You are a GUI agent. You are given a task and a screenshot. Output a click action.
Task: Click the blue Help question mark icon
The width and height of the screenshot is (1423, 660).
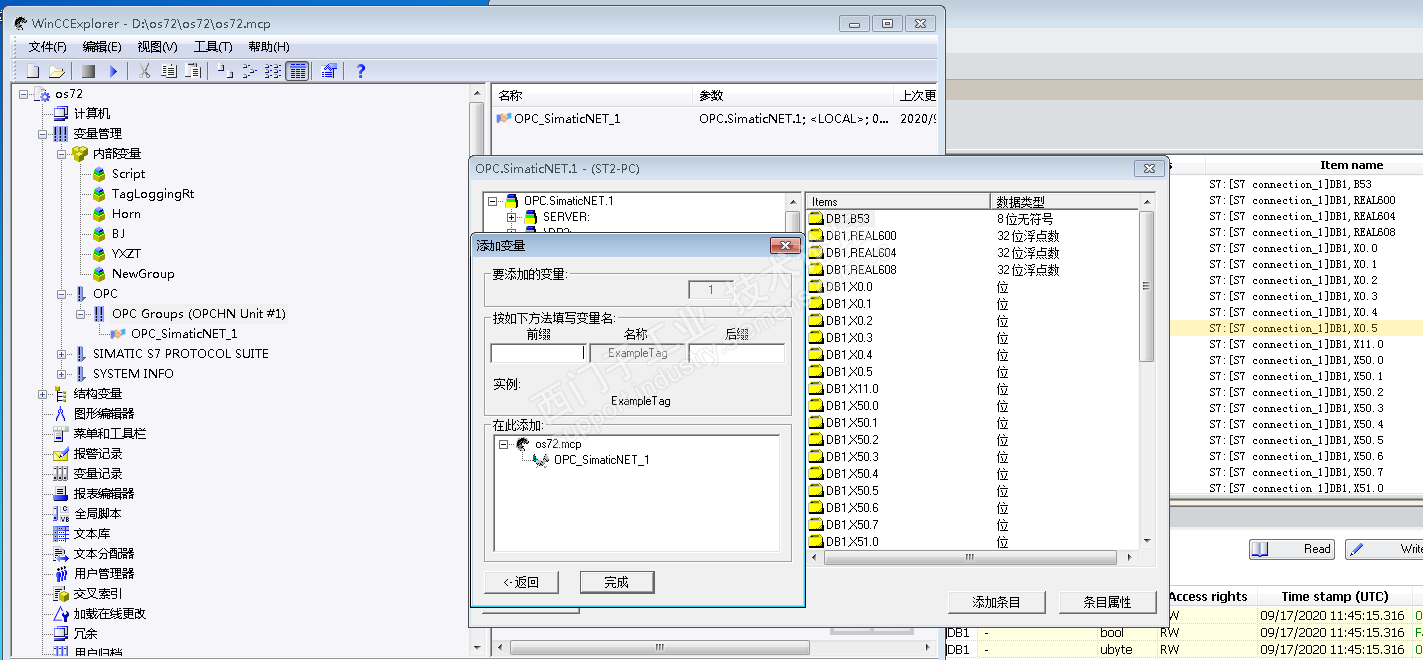click(x=361, y=71)
